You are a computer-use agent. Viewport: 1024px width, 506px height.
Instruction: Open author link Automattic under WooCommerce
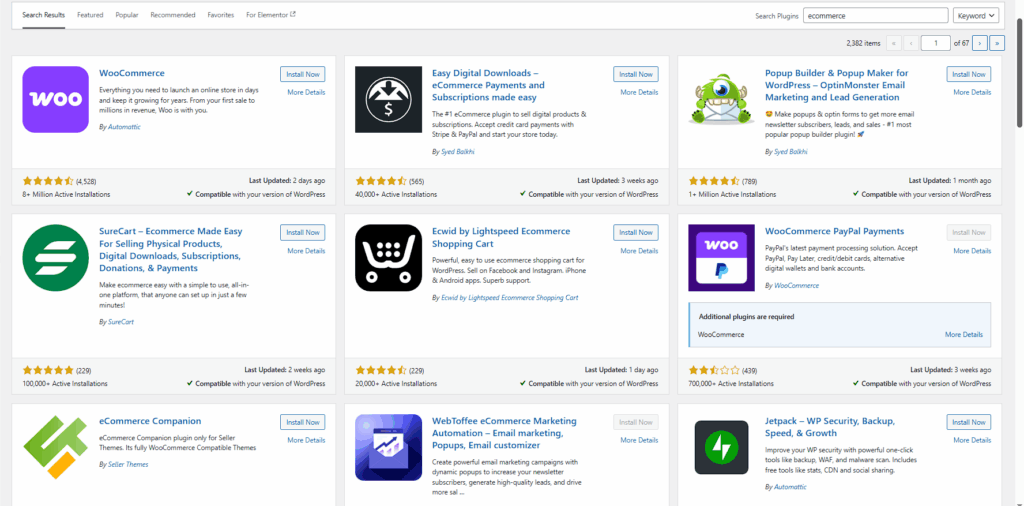point(124,127)
